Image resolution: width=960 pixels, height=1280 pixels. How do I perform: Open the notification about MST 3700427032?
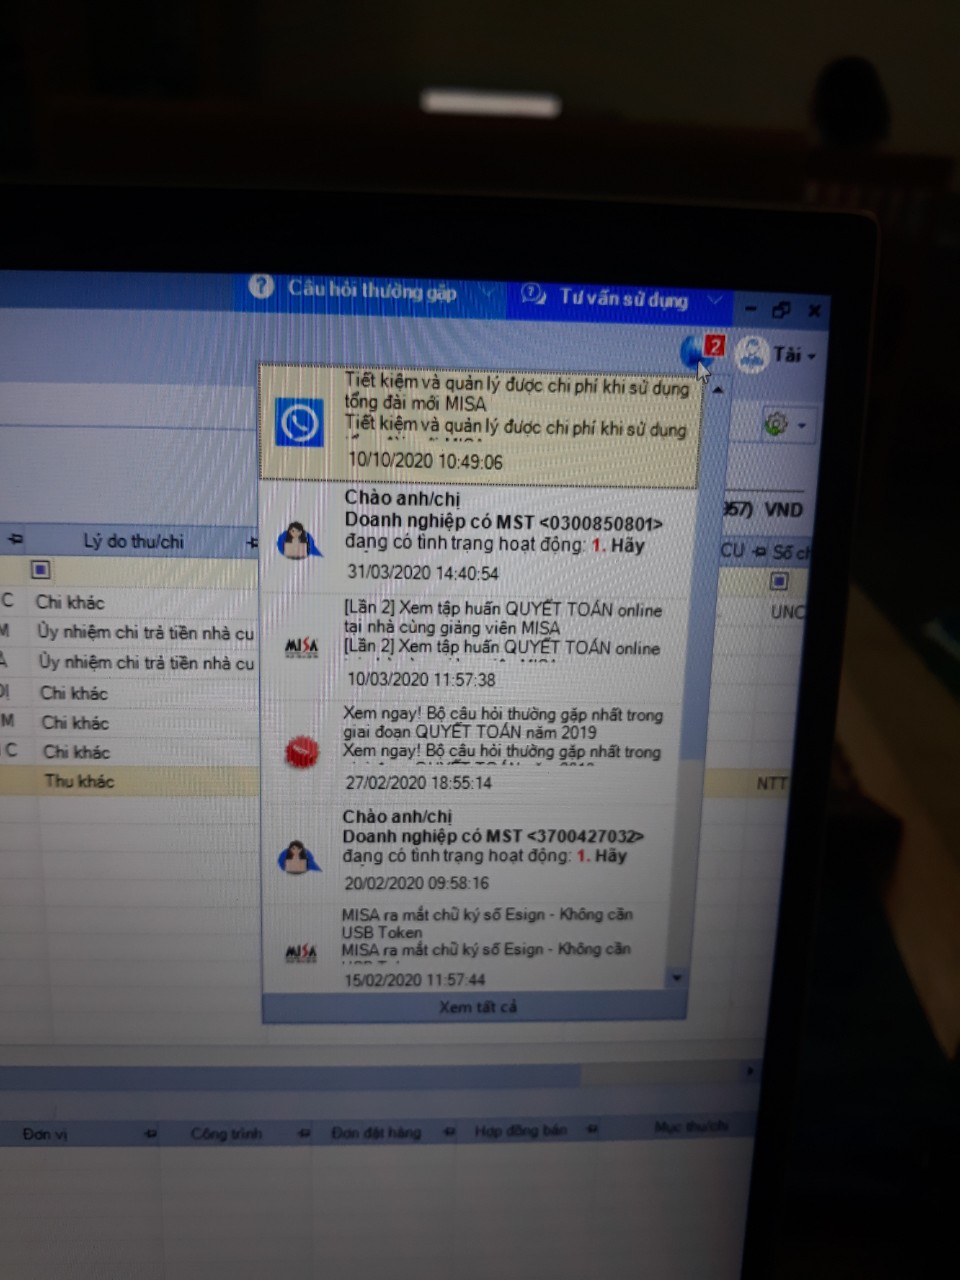point(472,853)
